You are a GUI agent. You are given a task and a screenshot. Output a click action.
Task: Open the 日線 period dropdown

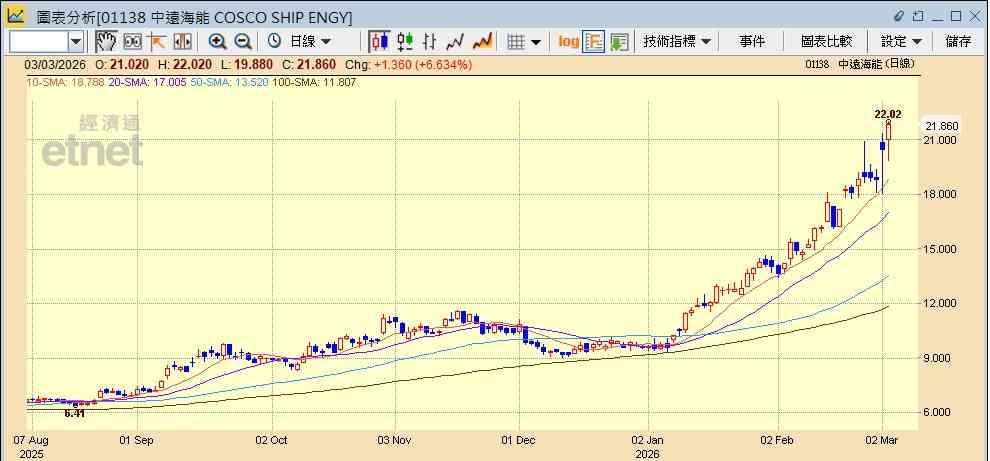click(309, 42)
